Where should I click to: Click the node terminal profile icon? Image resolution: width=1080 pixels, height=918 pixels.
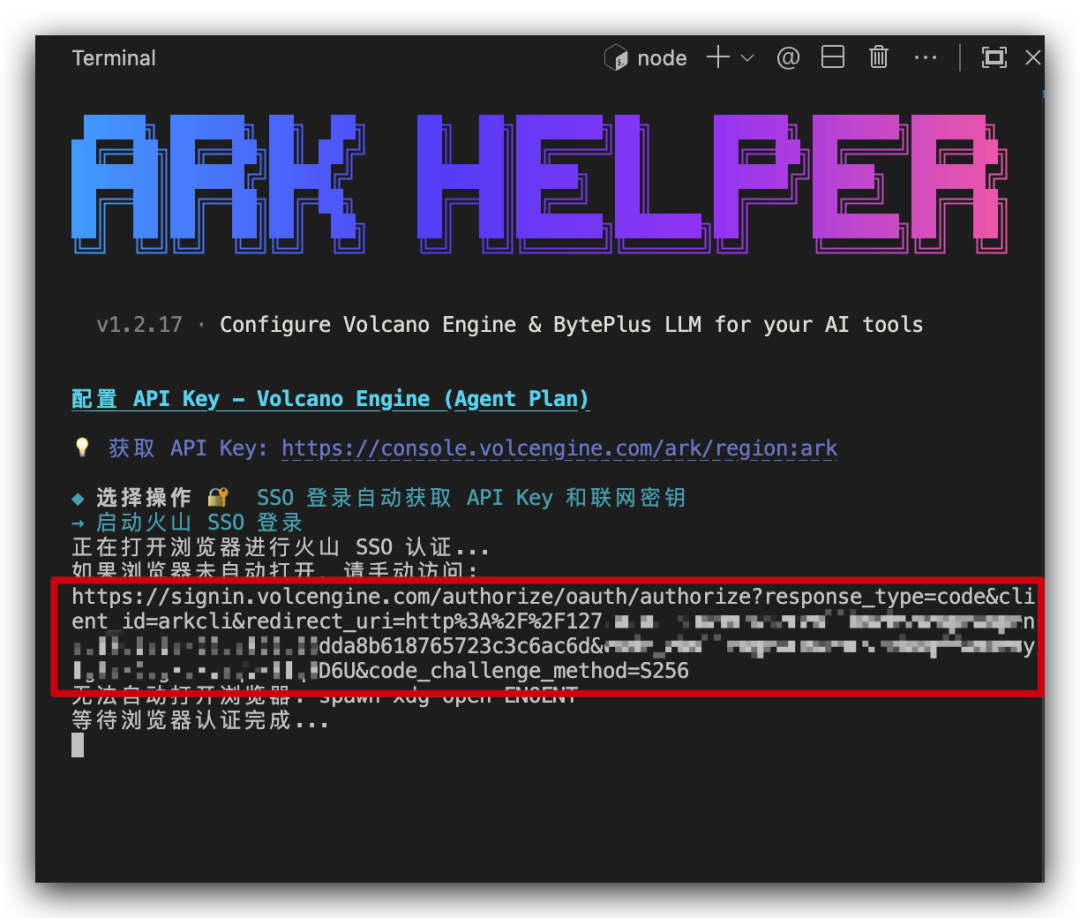pyautogui.click(x=616, y=58)
